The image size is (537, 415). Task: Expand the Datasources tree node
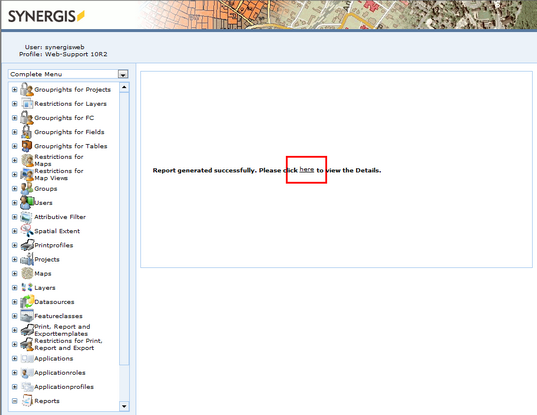(x=14, y=302)
